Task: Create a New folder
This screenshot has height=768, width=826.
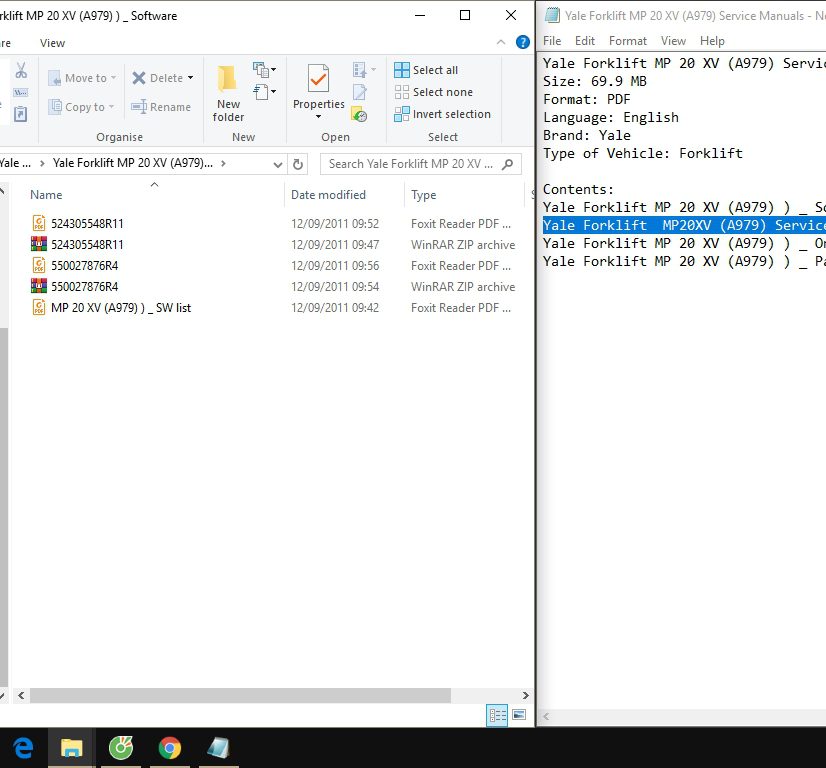Action: click(228, 94)
